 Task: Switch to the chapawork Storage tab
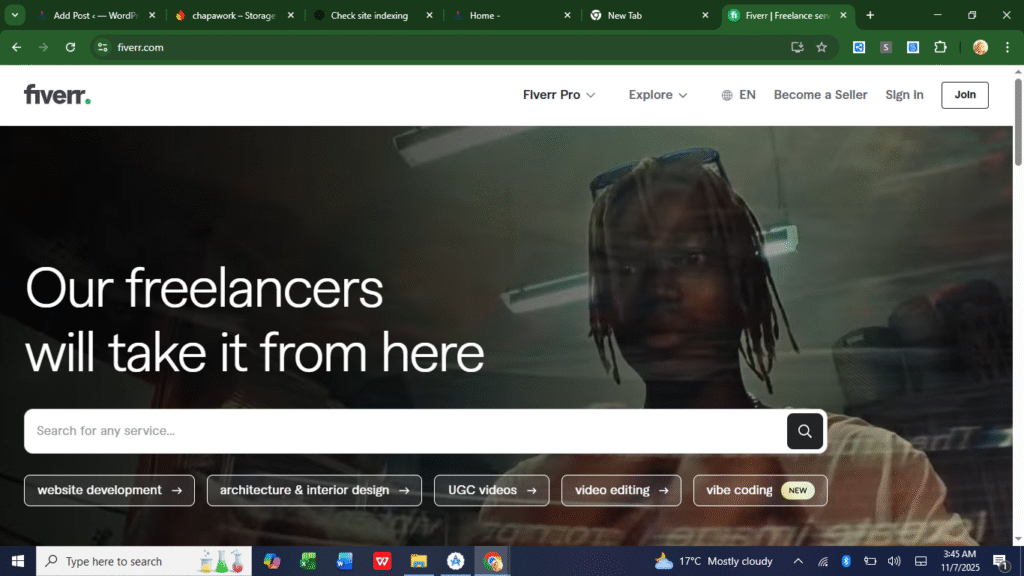(230, 16)
